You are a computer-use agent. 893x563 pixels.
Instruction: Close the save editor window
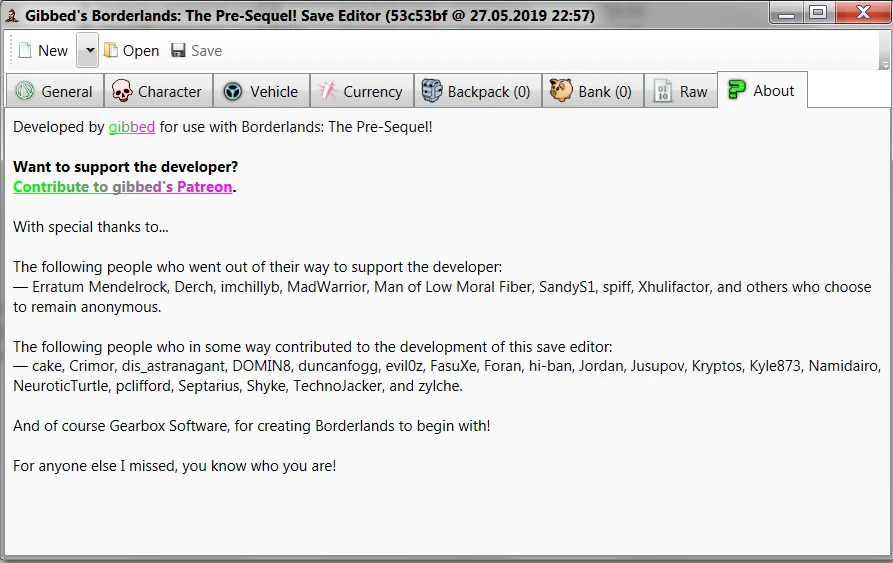coord(858,13)
